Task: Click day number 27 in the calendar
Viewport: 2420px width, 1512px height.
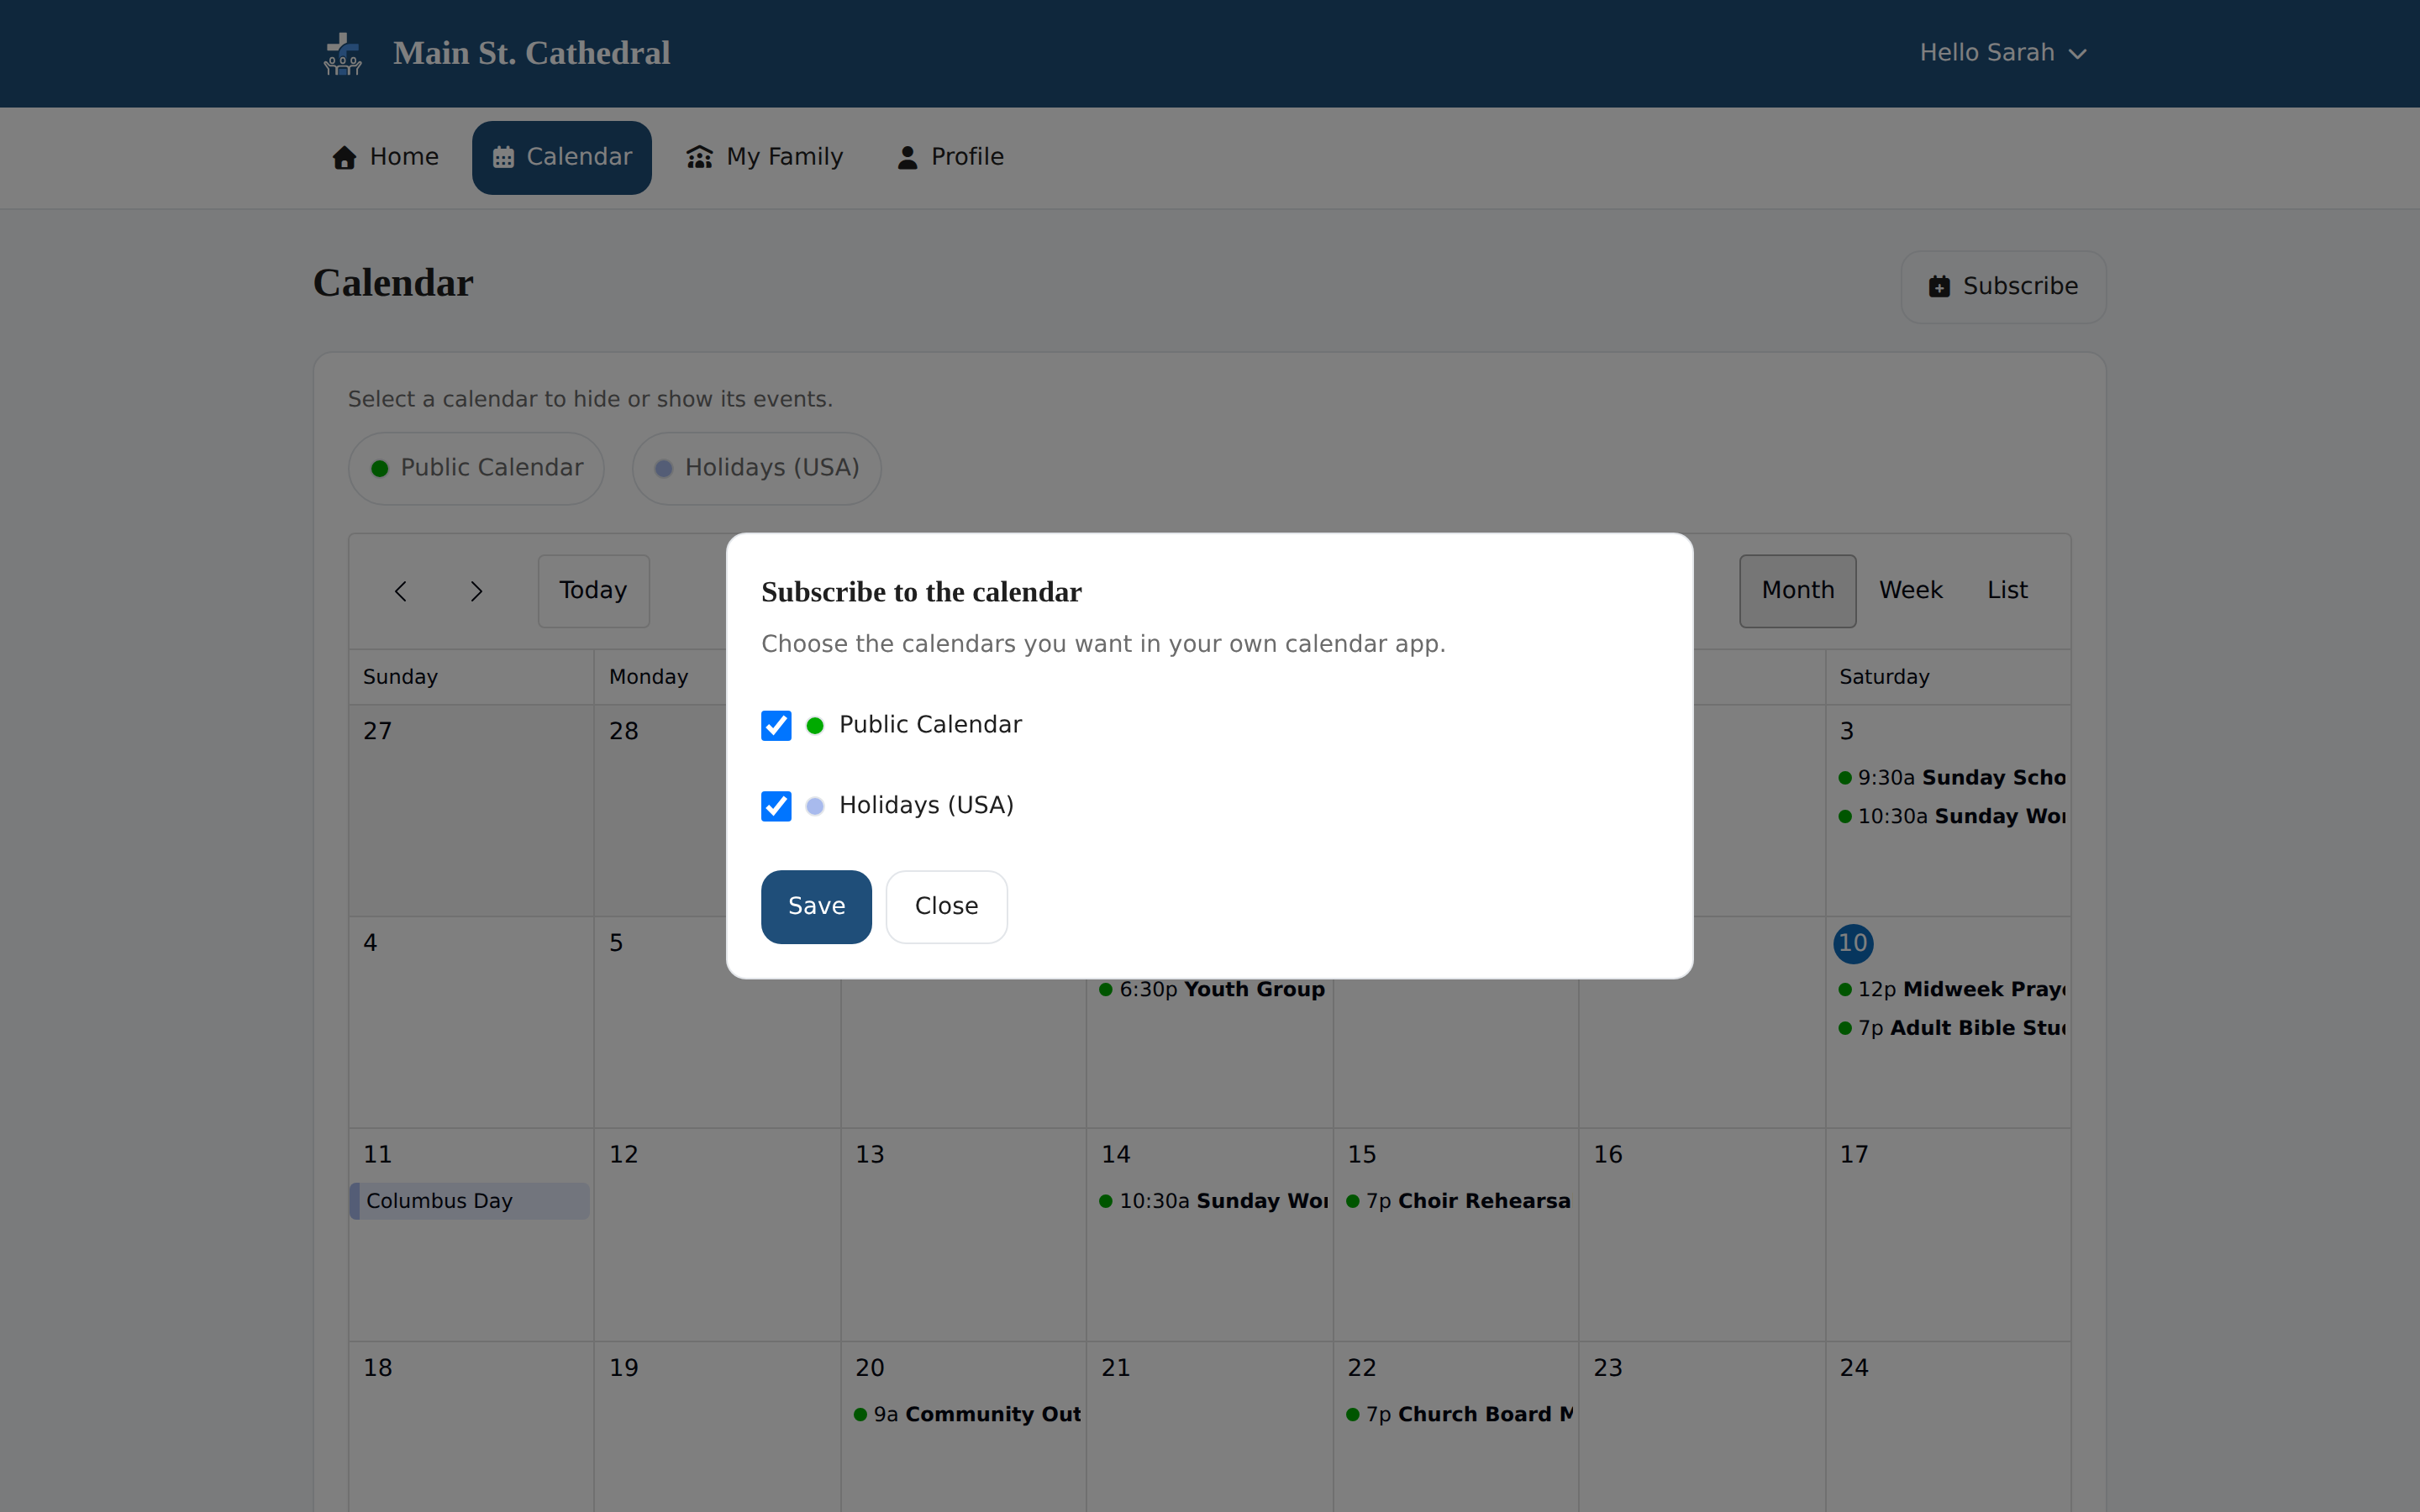Action: [x=377, y=731]
